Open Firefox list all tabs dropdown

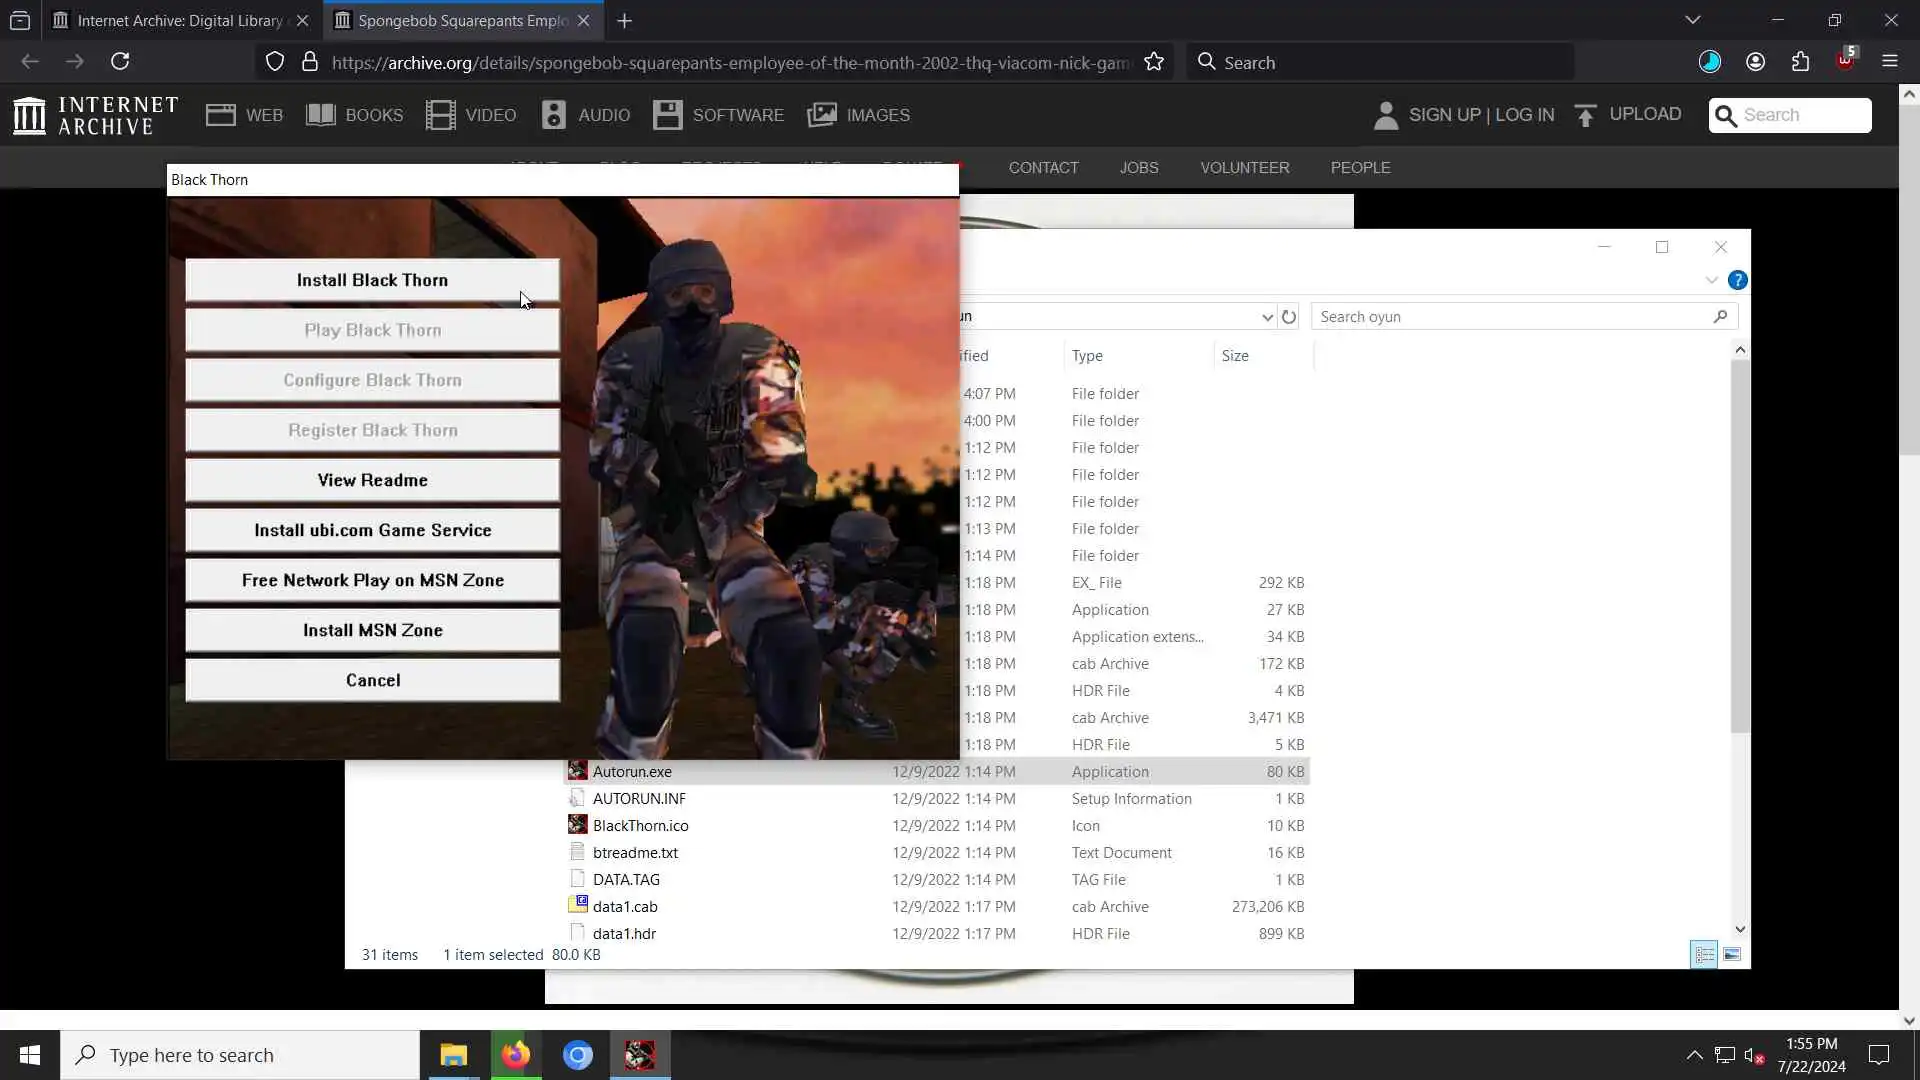click(x=1692, y=20)
